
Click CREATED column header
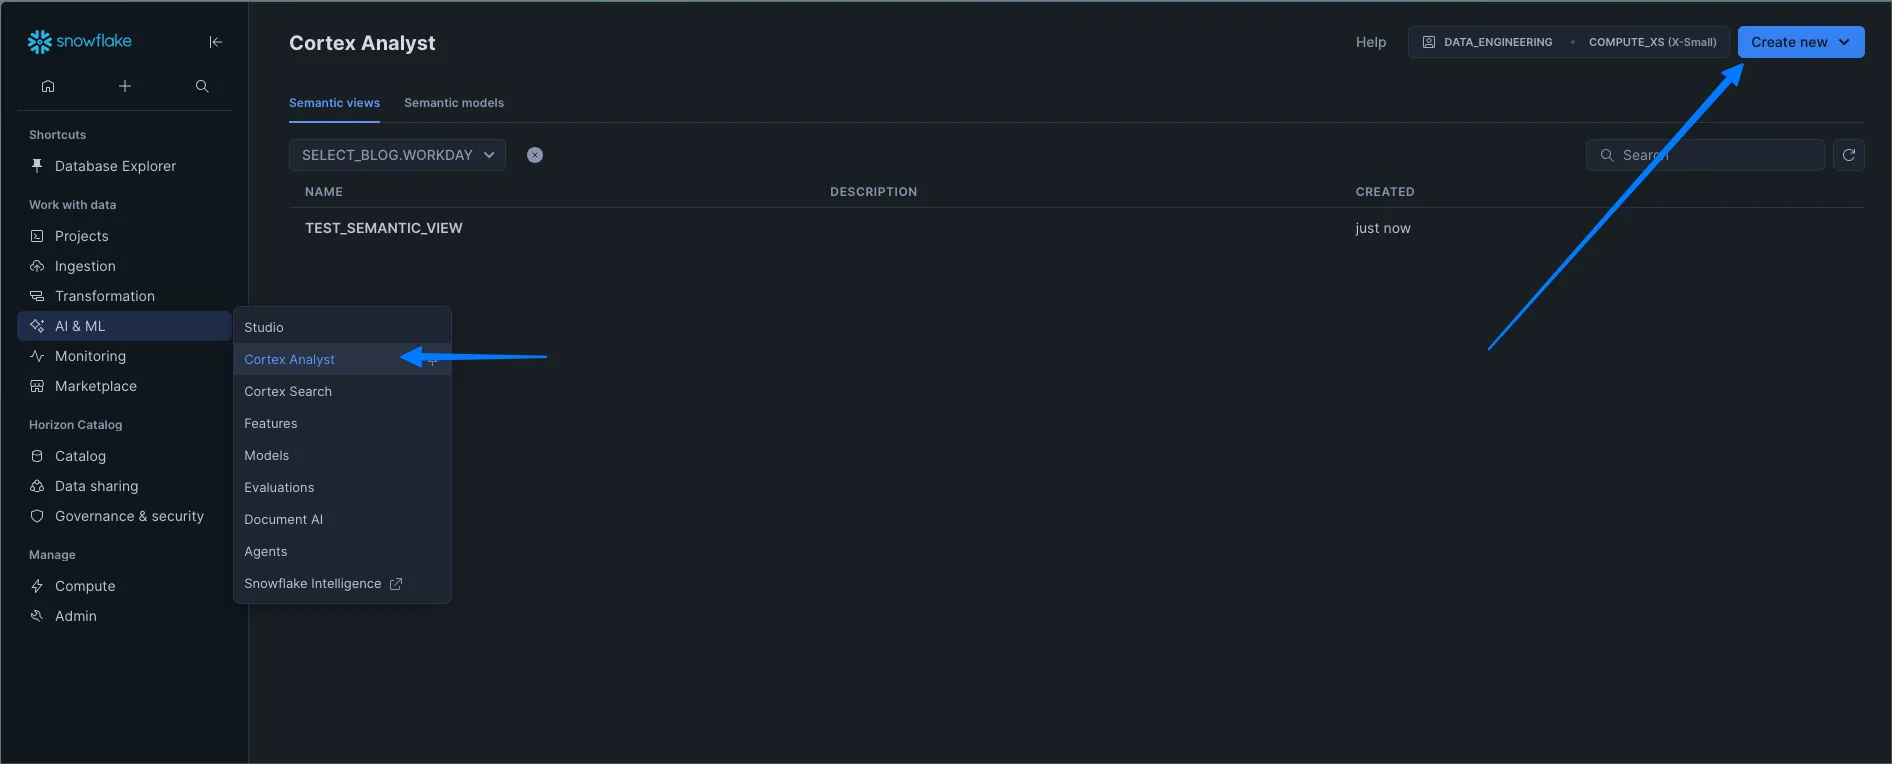(1385, 192)
